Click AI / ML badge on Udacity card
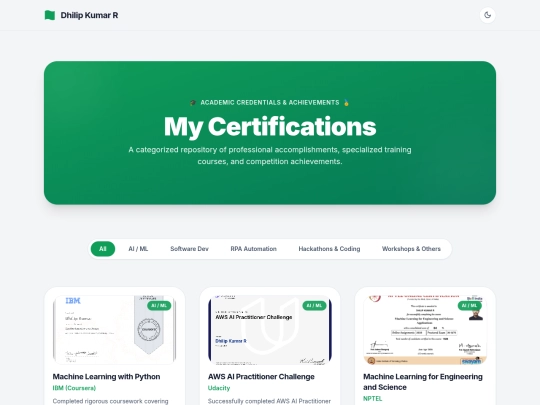 314,305
